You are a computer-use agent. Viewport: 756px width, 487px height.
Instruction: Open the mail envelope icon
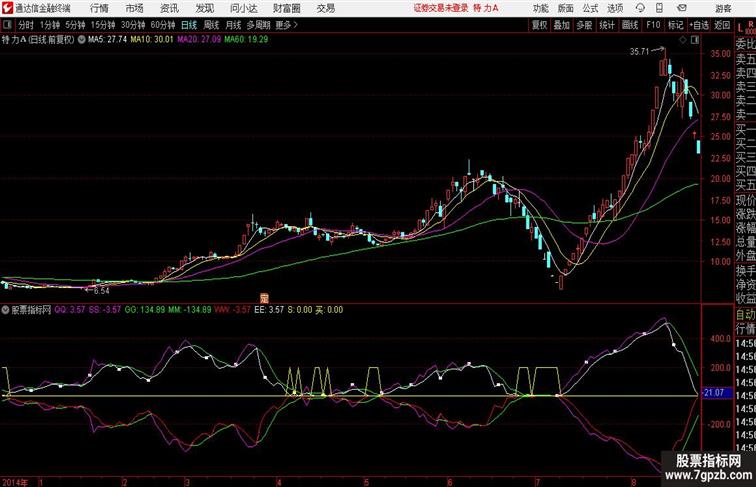point(682,8)
